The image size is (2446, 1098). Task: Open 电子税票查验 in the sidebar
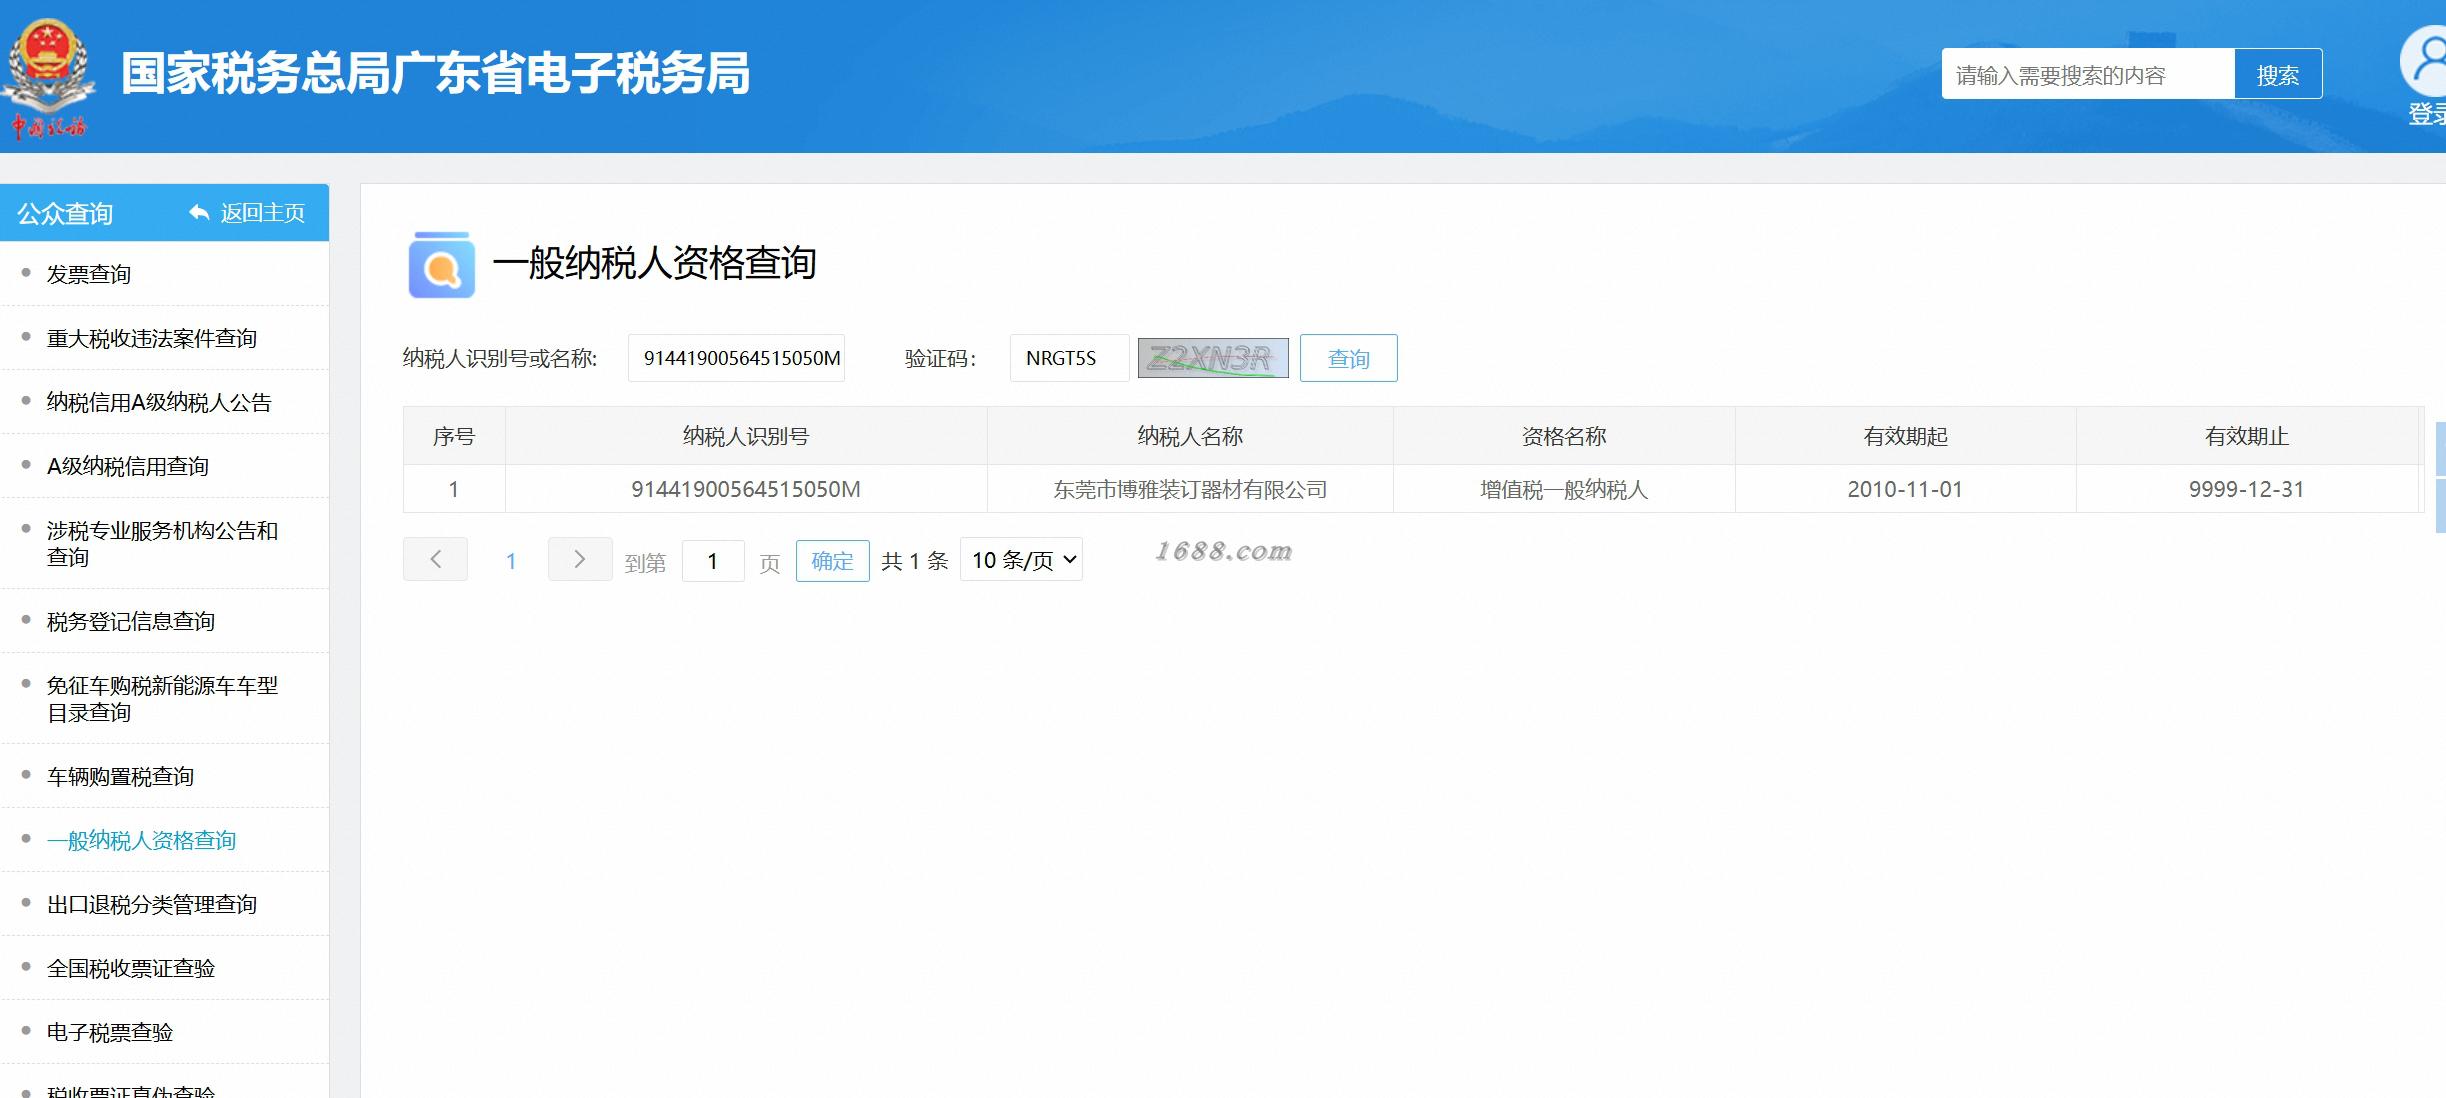[110, 1032]
